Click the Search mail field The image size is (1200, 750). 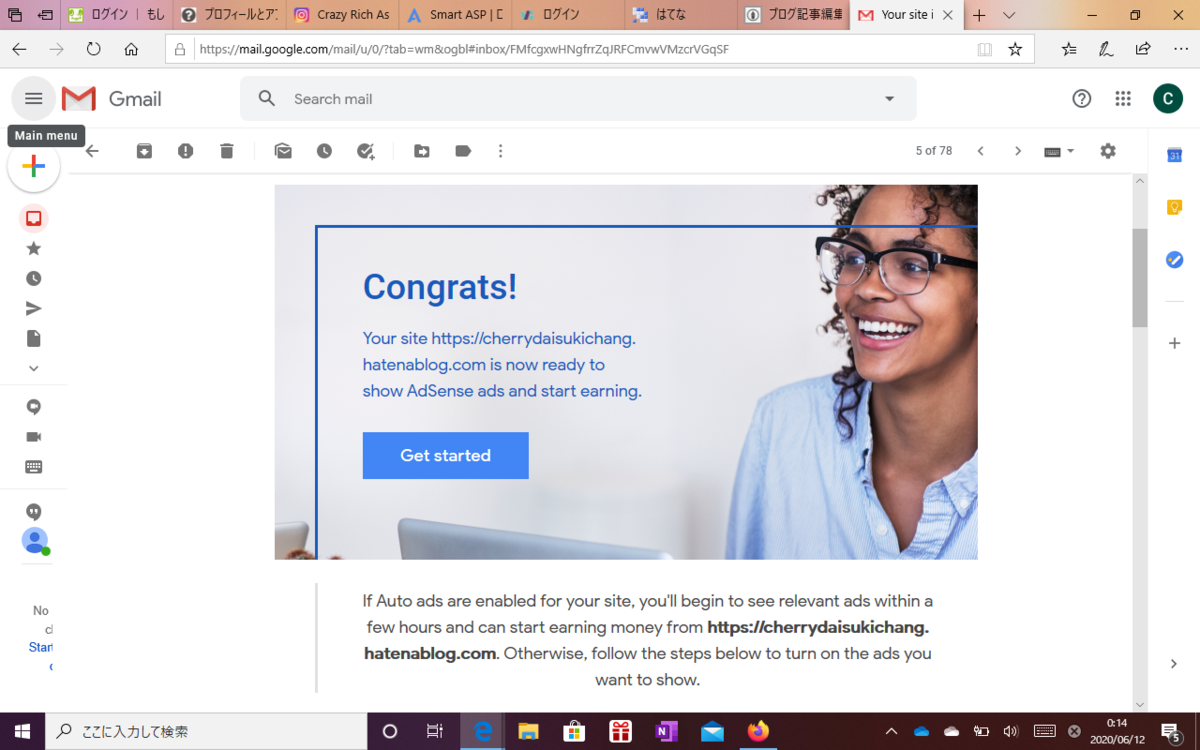(580, 99)
